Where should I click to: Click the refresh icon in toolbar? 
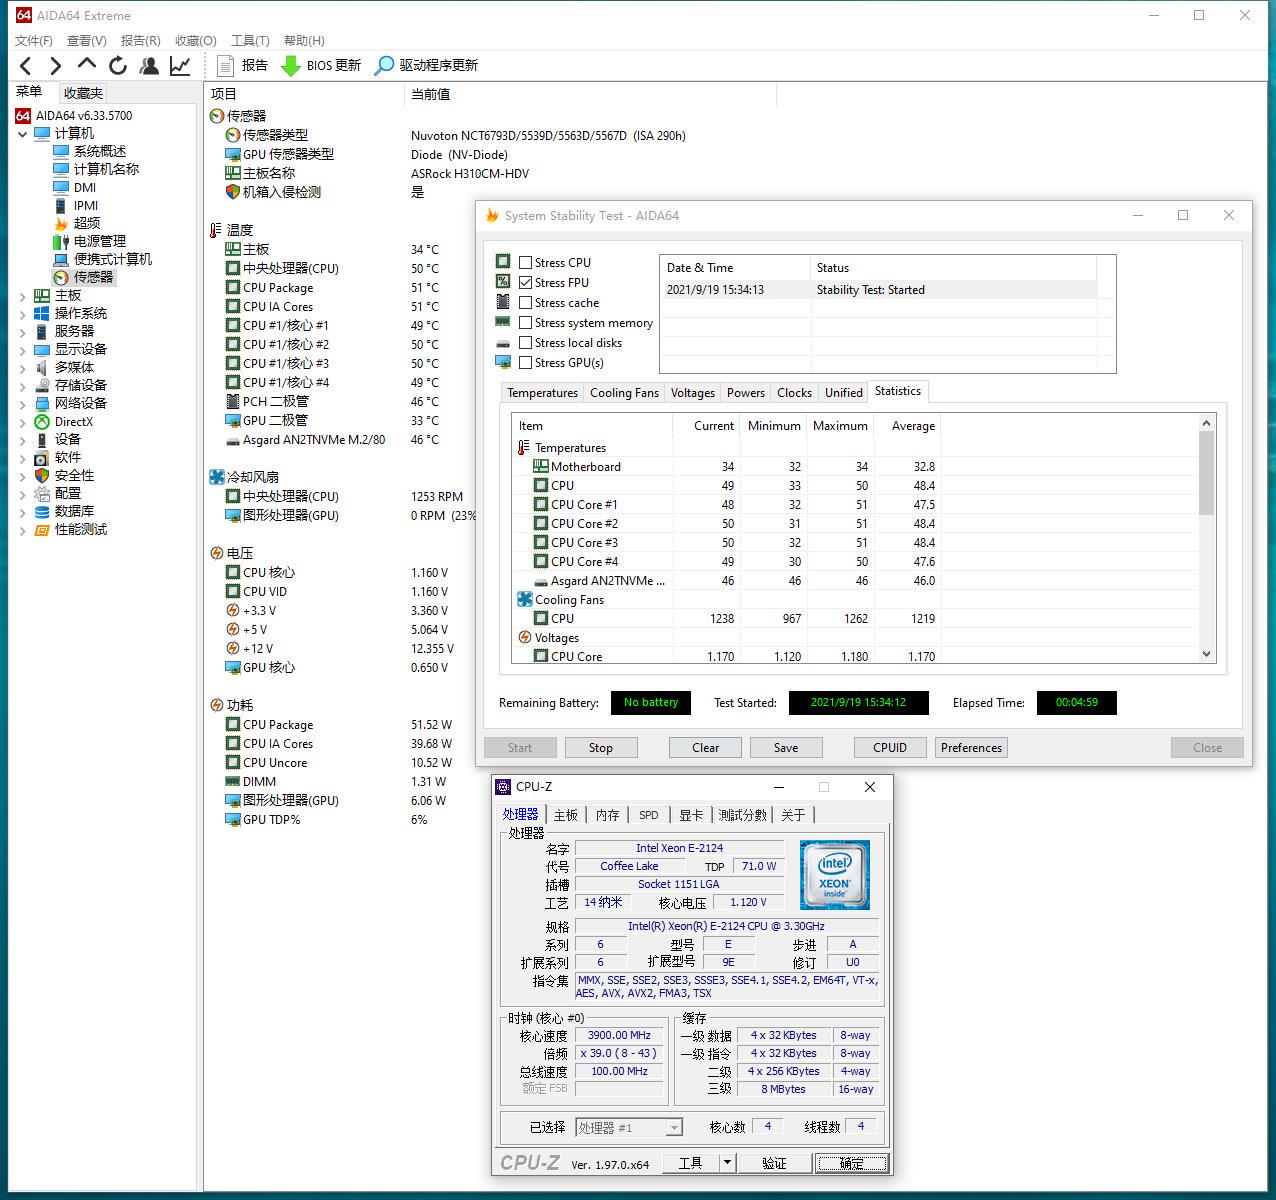(118, 66)
